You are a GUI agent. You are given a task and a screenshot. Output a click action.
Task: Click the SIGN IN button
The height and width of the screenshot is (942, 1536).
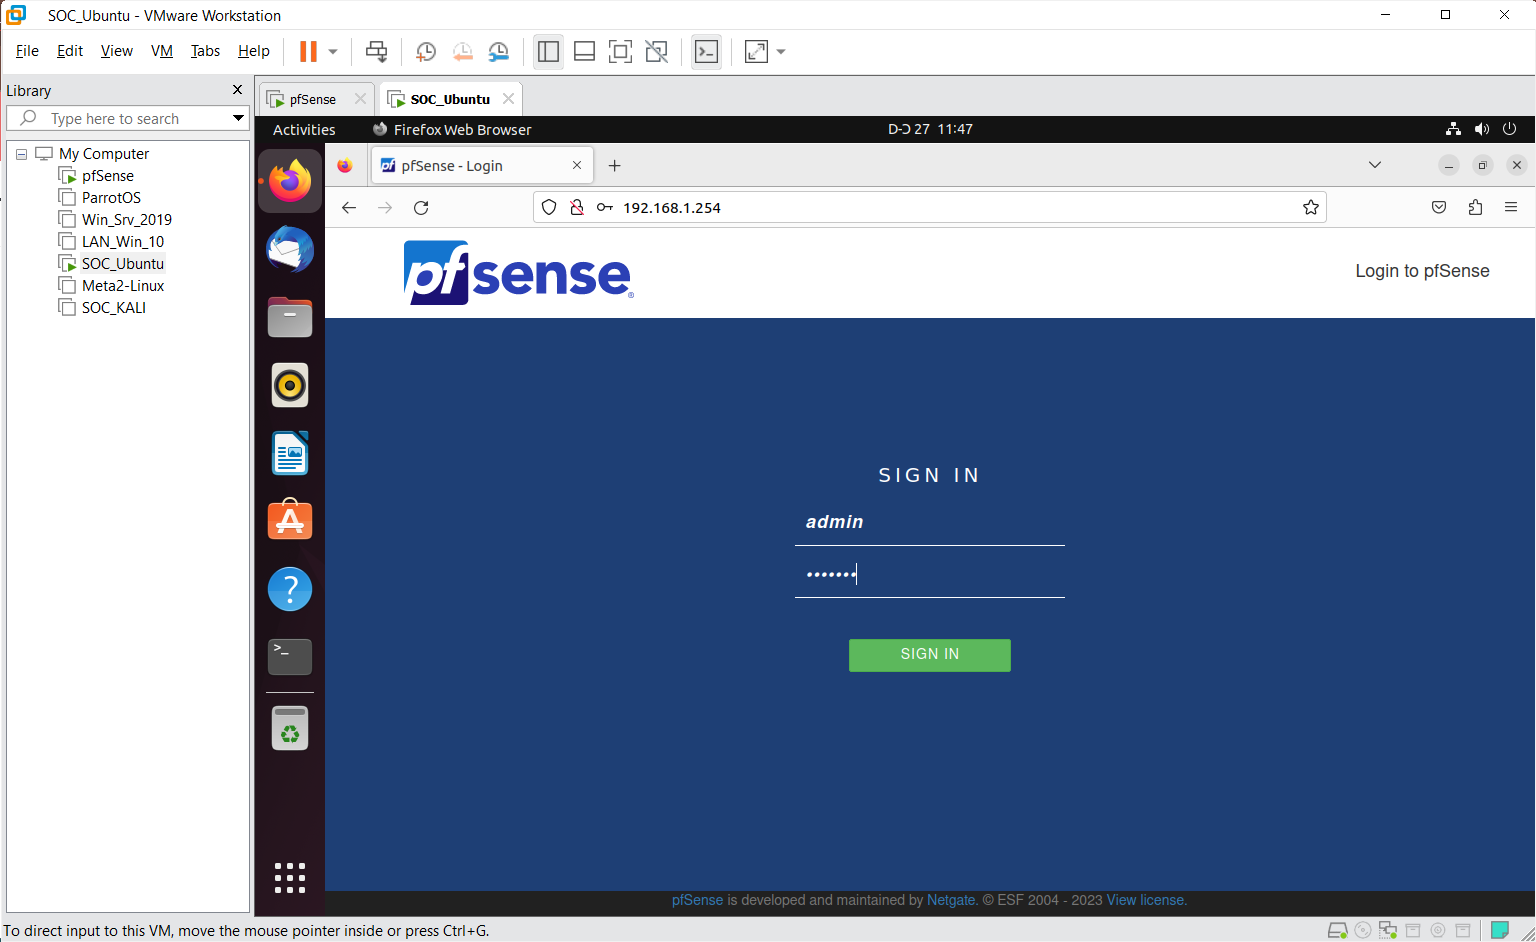(930, 655)
